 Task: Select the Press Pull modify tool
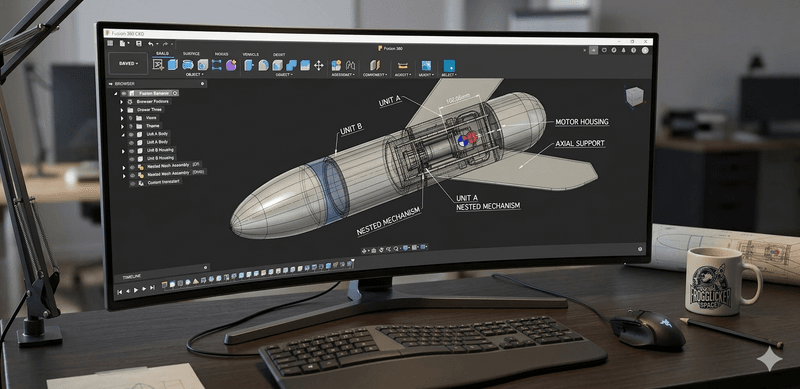click(x=249, y=65)
